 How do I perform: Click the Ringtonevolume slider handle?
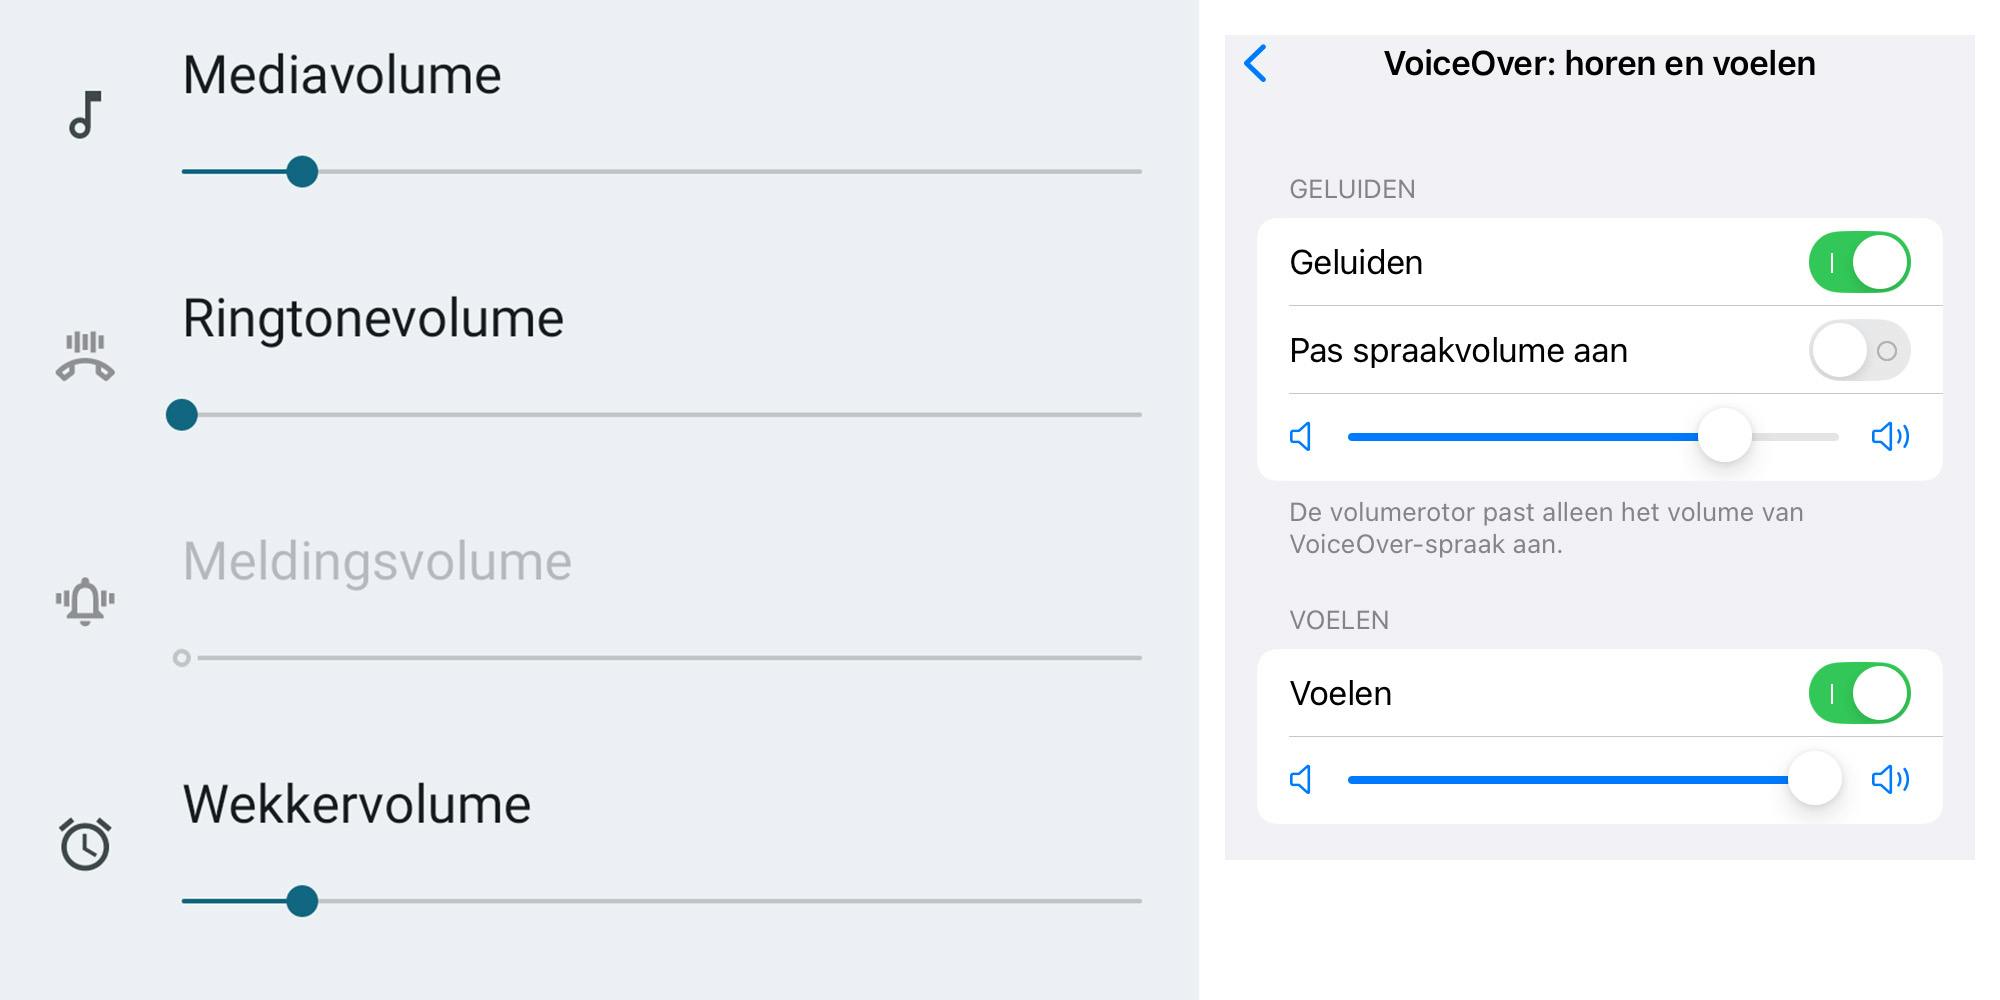182,415
